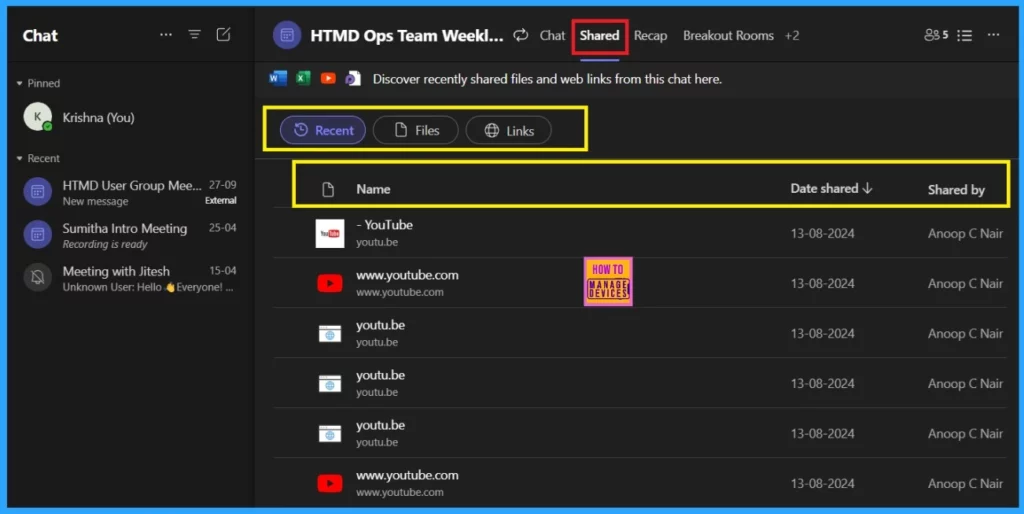This screenshot has height=514, width=1024.
Task: Click 'Recording is ready' text
Action: click(x=105, y=244)
